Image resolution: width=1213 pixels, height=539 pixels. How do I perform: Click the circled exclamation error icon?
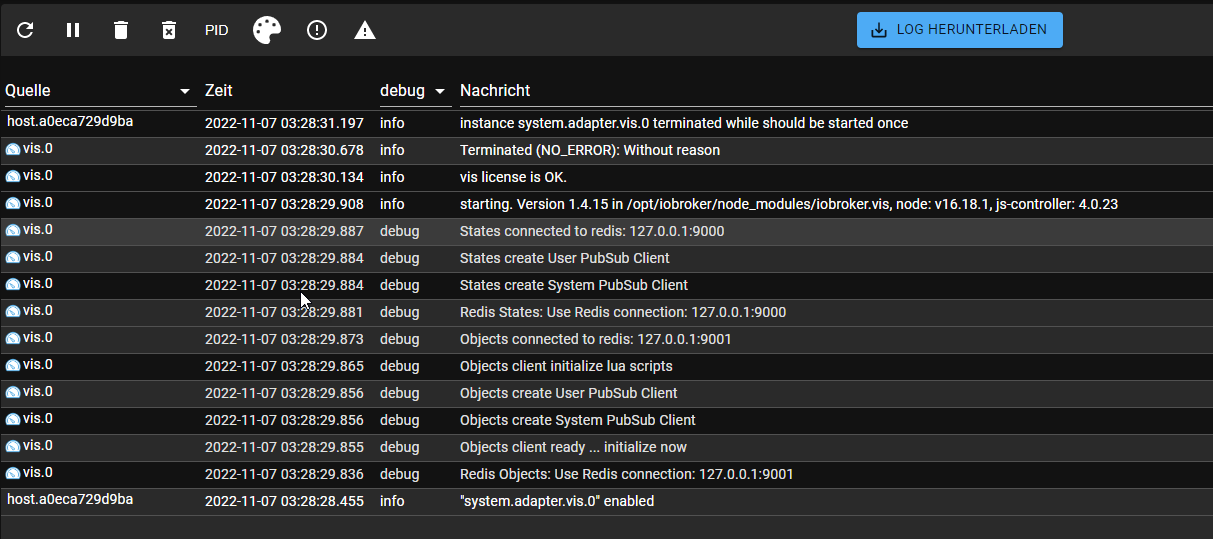[x=317, y=30]
